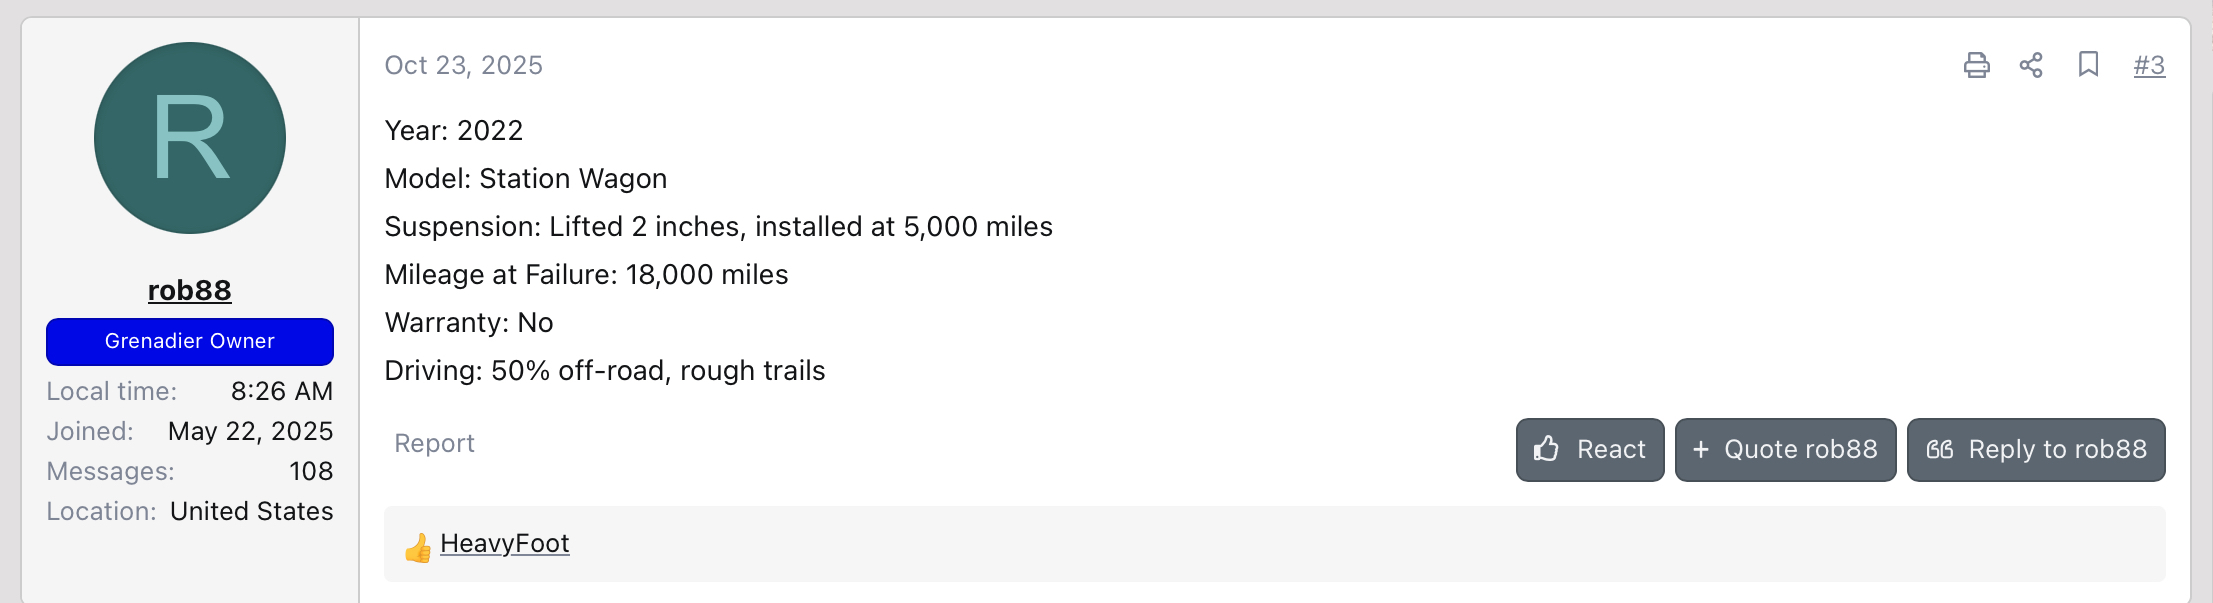Click the 108 messages count
This screenshot has width=2213, height=603.
coord(311,471)
